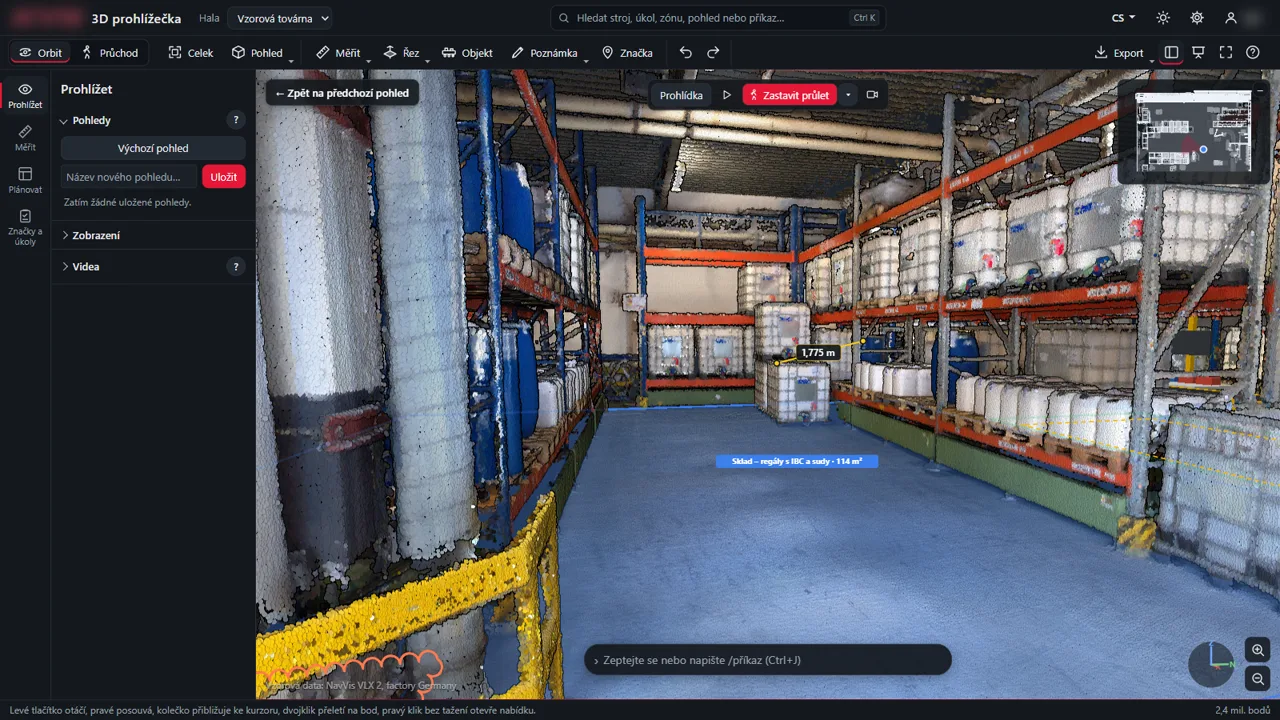The height and width of the screenshot is (720, 1280).
Task: Undo the last action
Action: pos(685,53)
